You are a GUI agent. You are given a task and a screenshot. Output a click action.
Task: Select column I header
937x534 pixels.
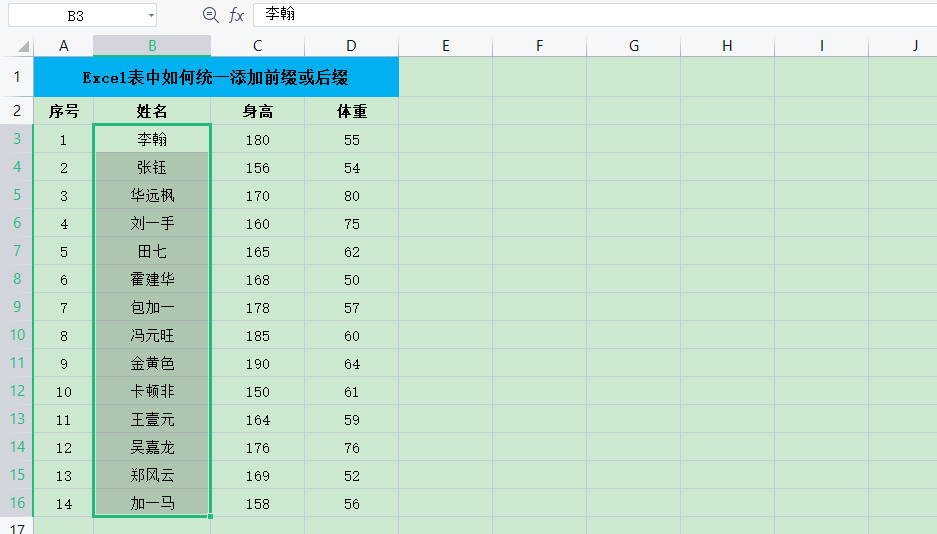[x=821, y=46]
